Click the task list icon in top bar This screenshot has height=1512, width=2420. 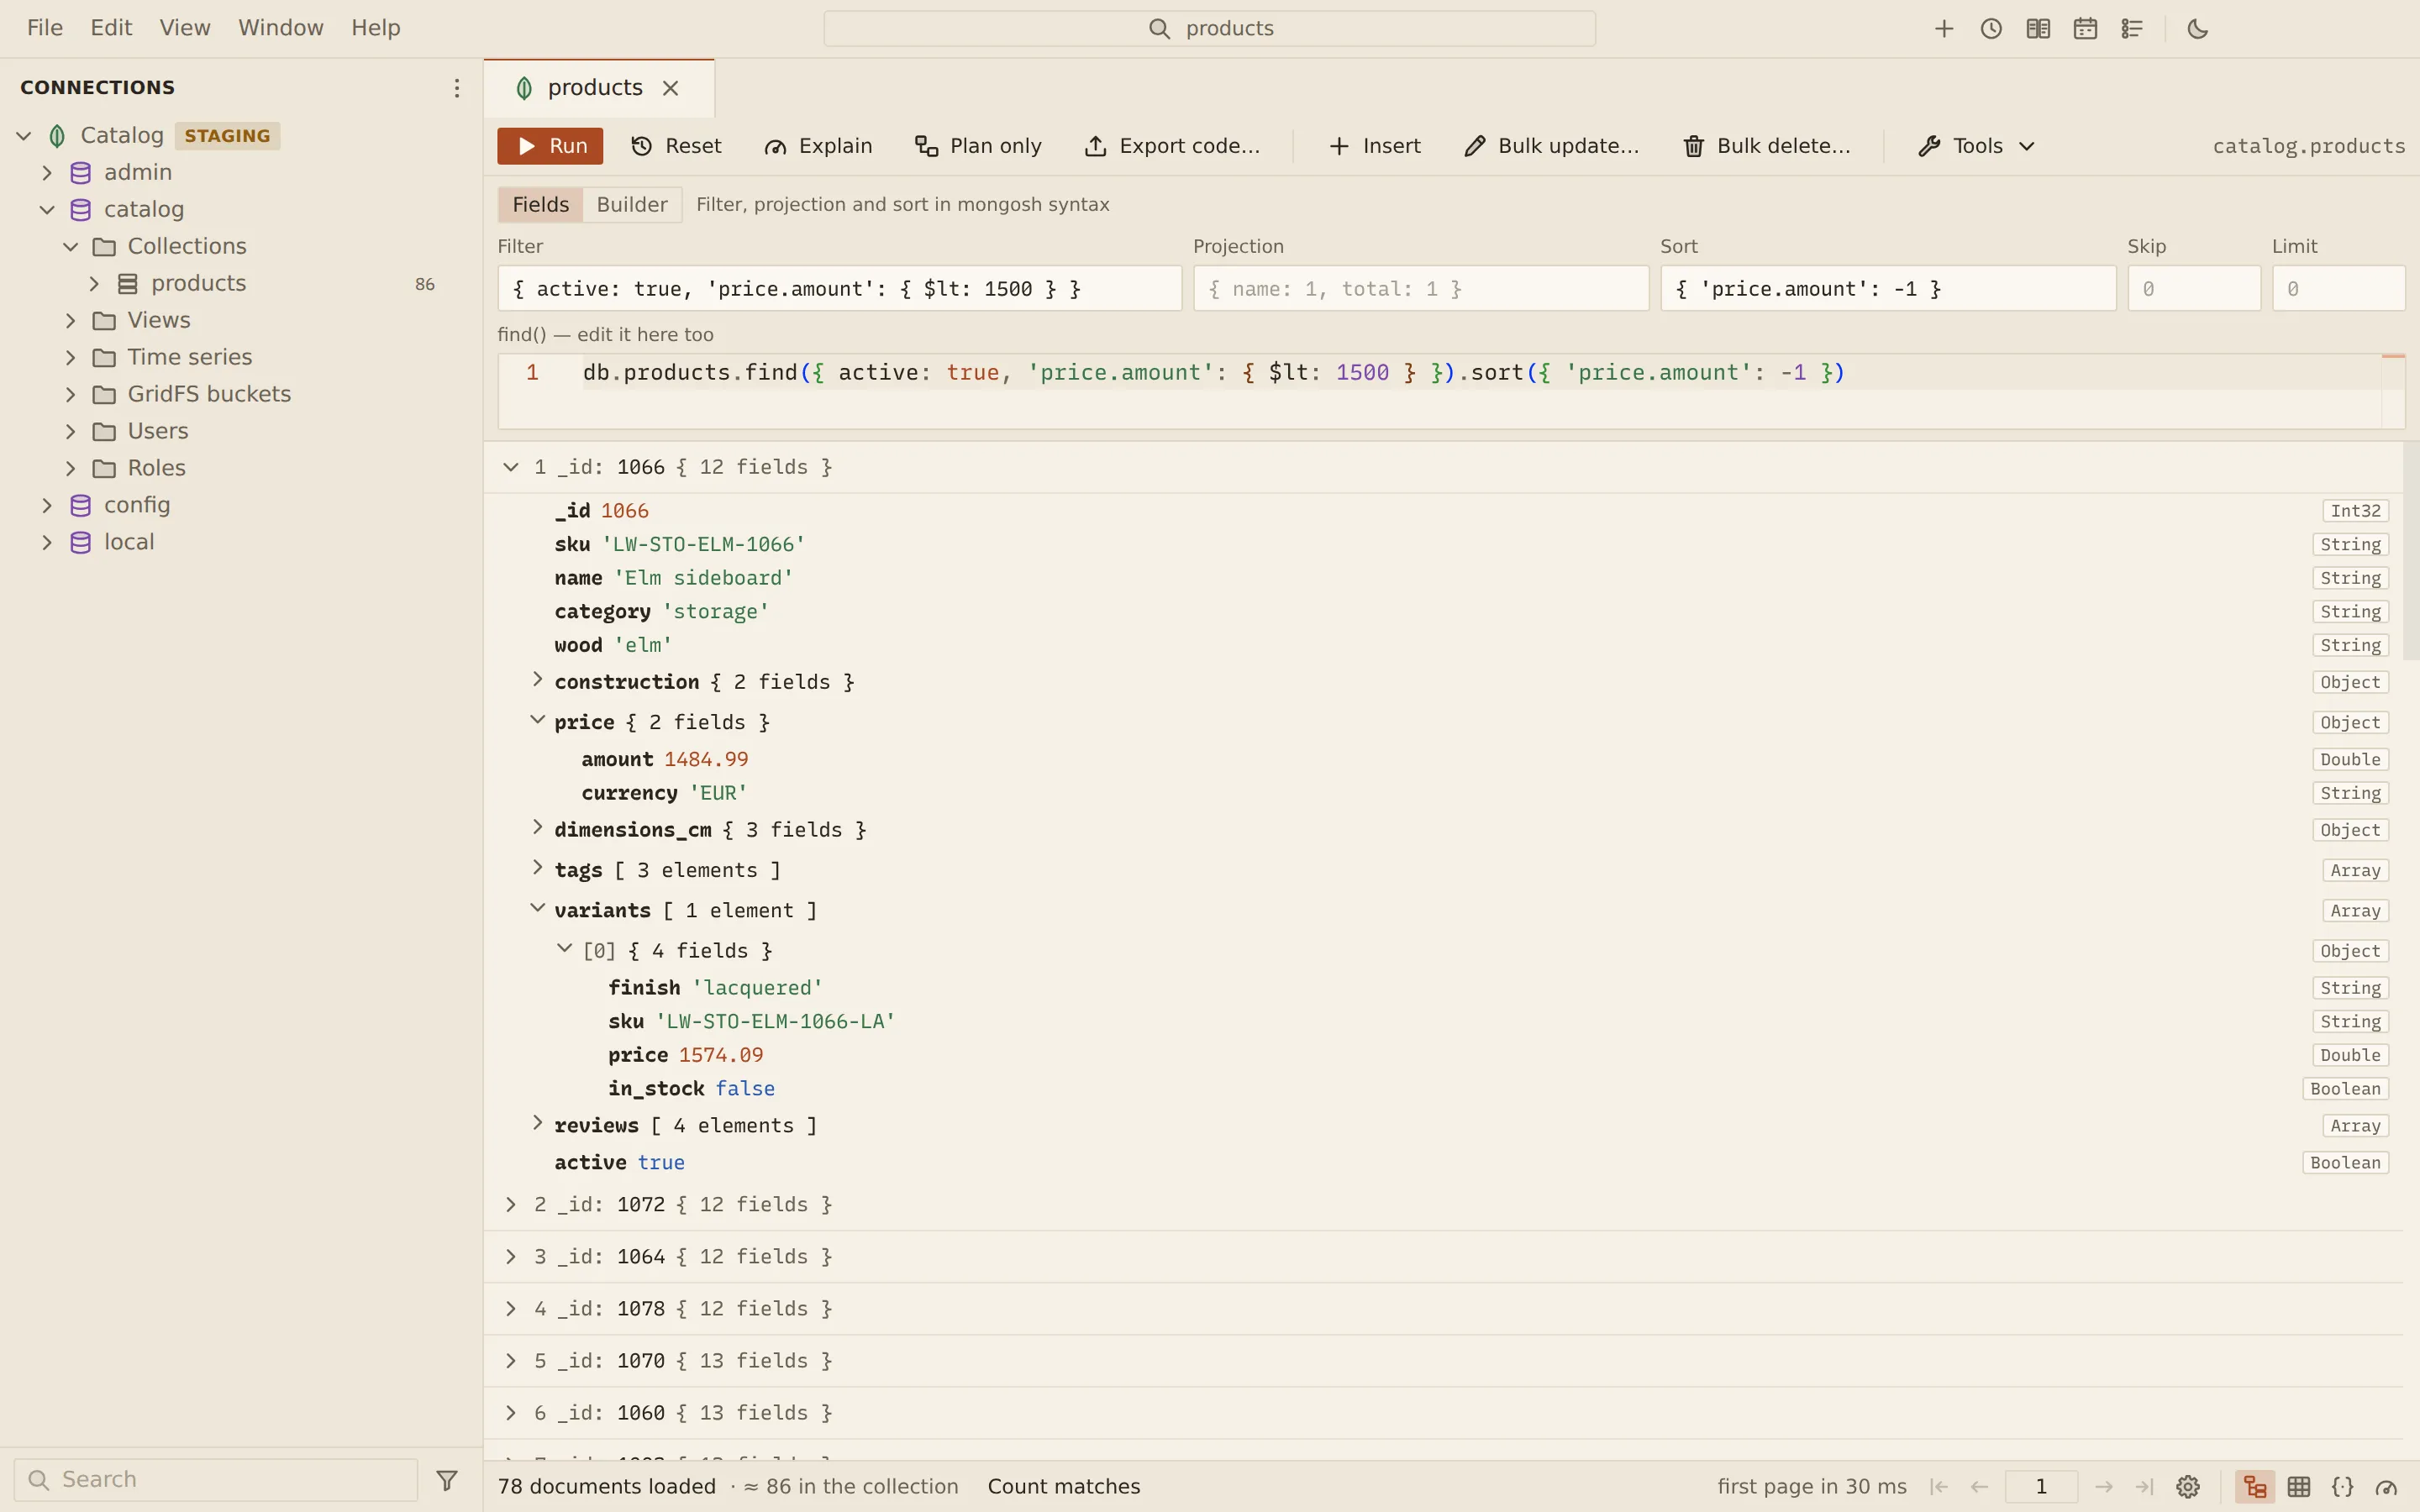[2132, 29]
